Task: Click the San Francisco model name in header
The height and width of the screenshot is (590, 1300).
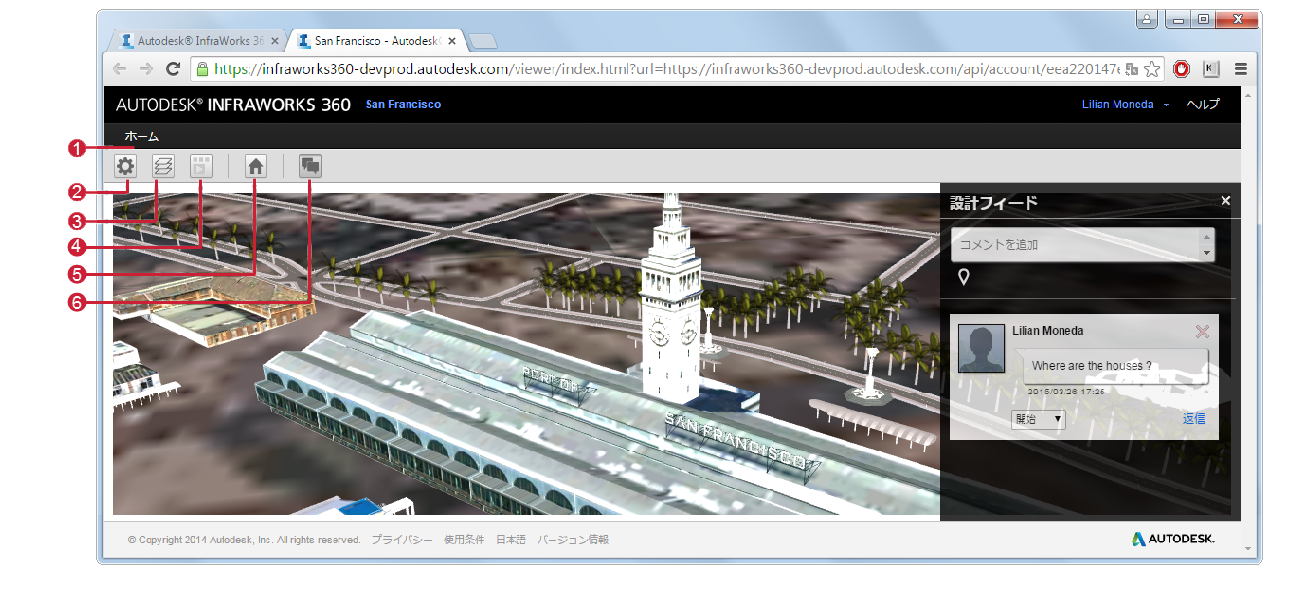Action: click(403, 105)
